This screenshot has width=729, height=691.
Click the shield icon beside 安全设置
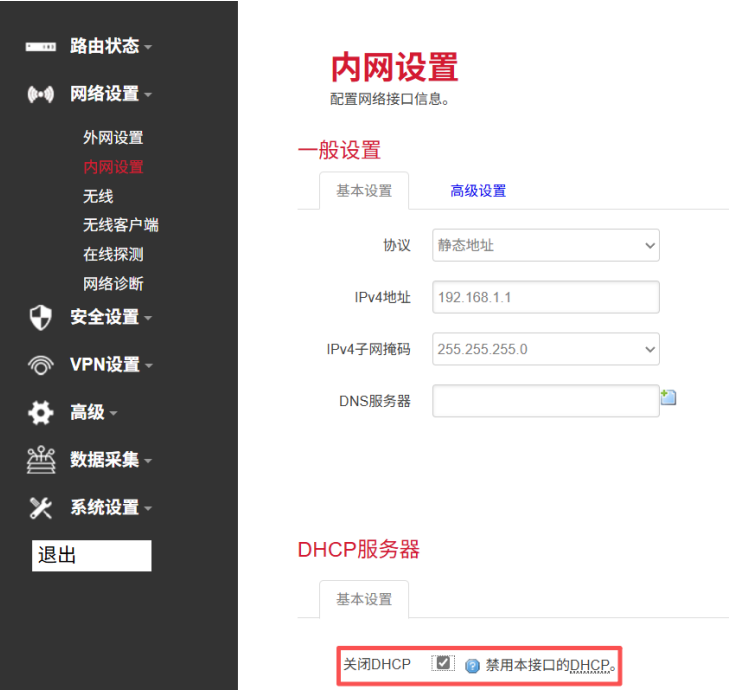pos(40,318)
